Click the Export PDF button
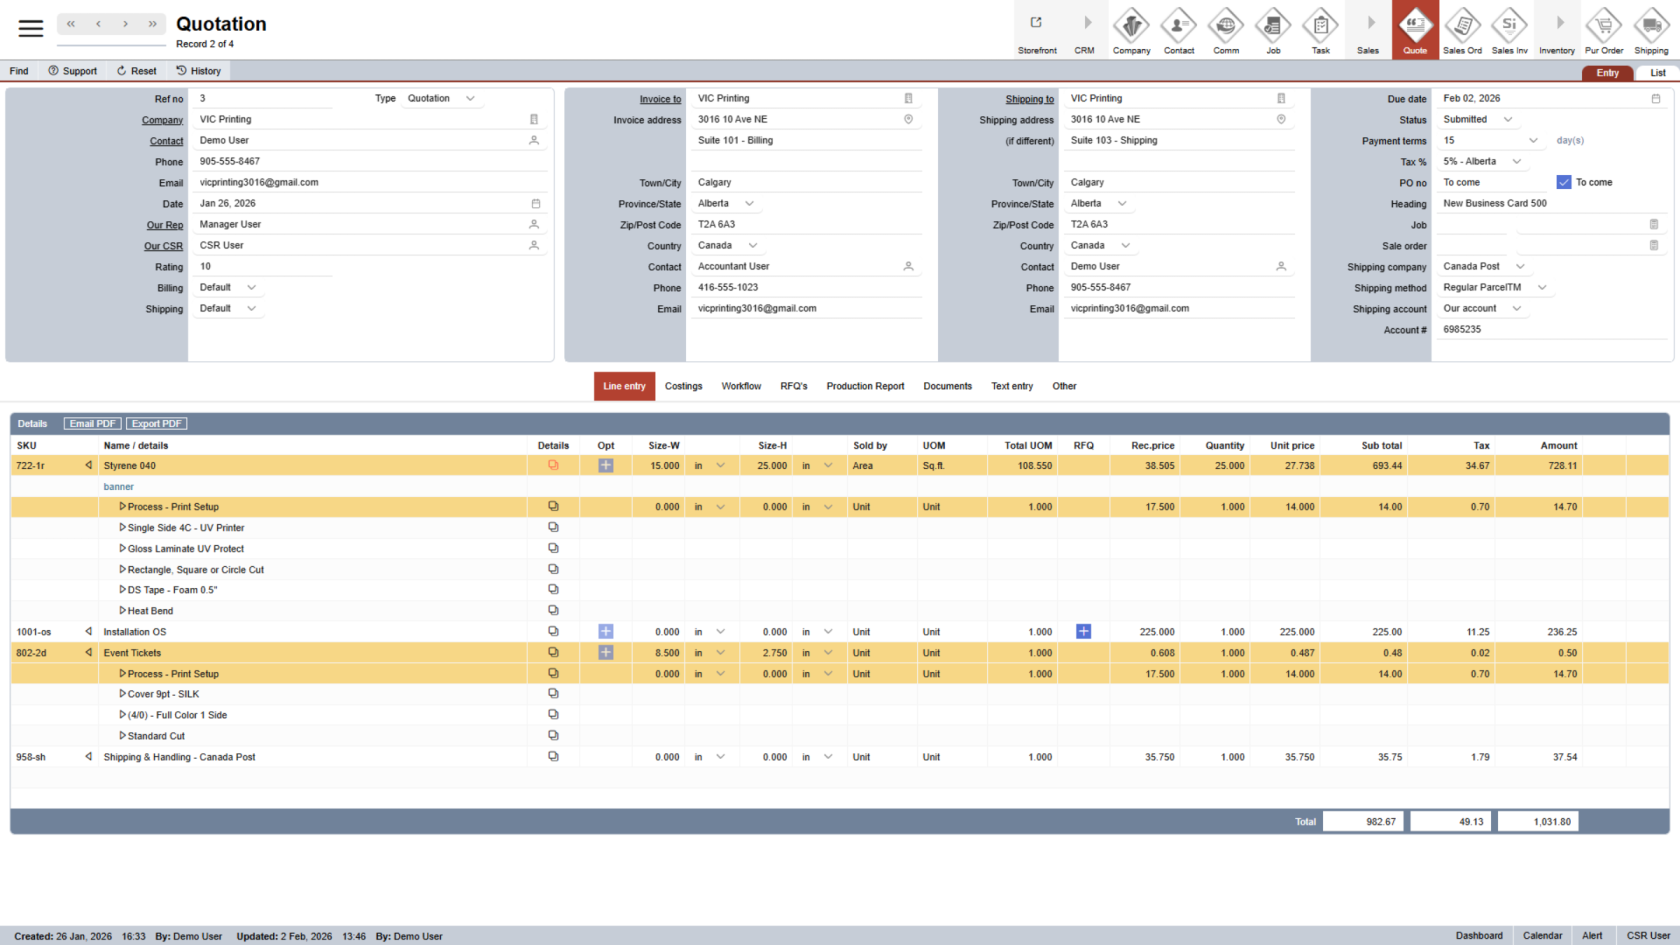The width and height of the screenshot is (1680, 945). [x=157, y=424]
